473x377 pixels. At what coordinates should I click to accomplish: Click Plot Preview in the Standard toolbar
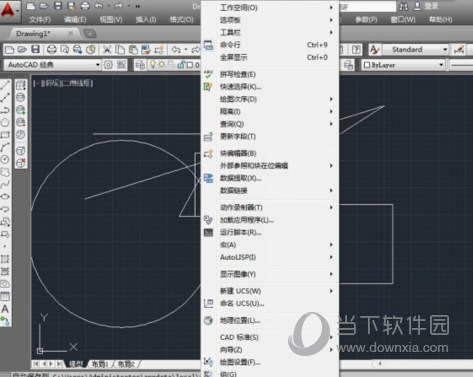tap(65, 50)
